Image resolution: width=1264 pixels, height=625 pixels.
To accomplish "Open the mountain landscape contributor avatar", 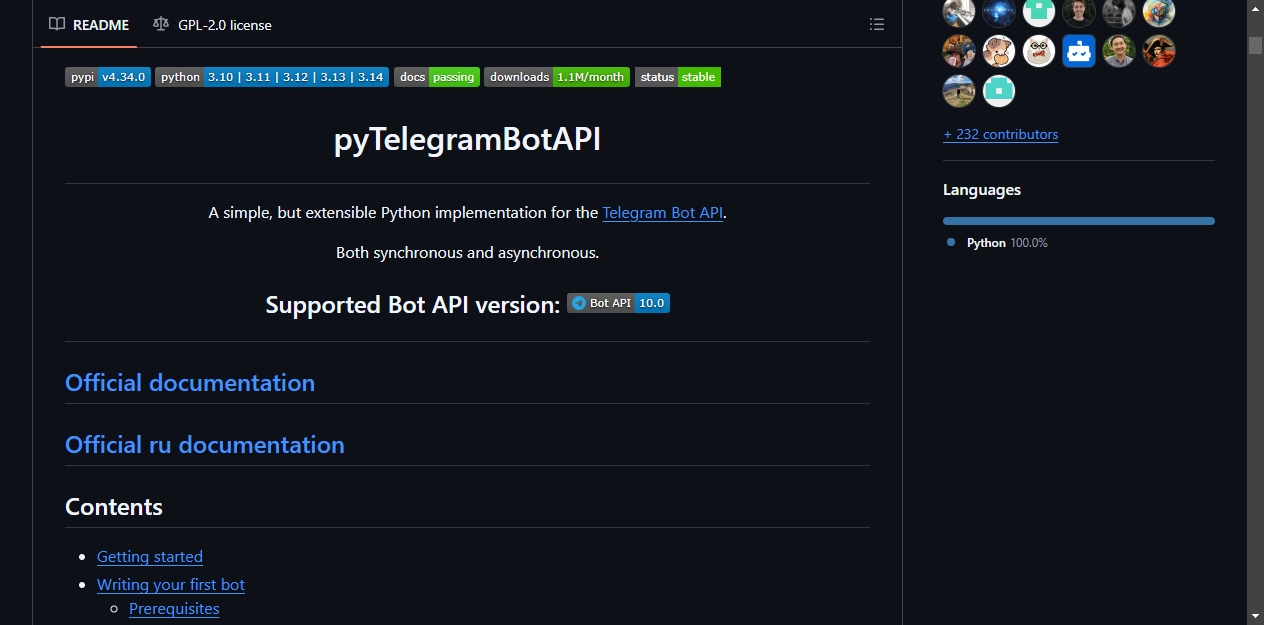I will coord(959,91).
